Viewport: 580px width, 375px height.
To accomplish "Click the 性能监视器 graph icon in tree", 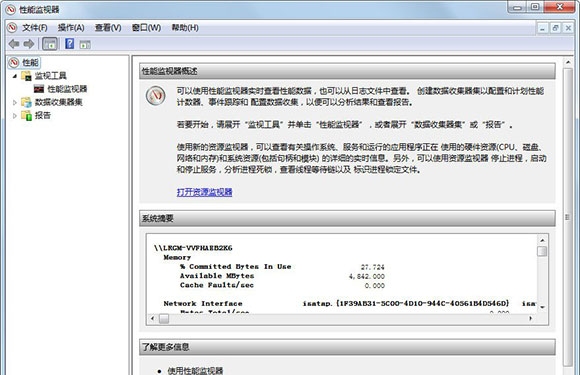I will (x=39, y=89).
